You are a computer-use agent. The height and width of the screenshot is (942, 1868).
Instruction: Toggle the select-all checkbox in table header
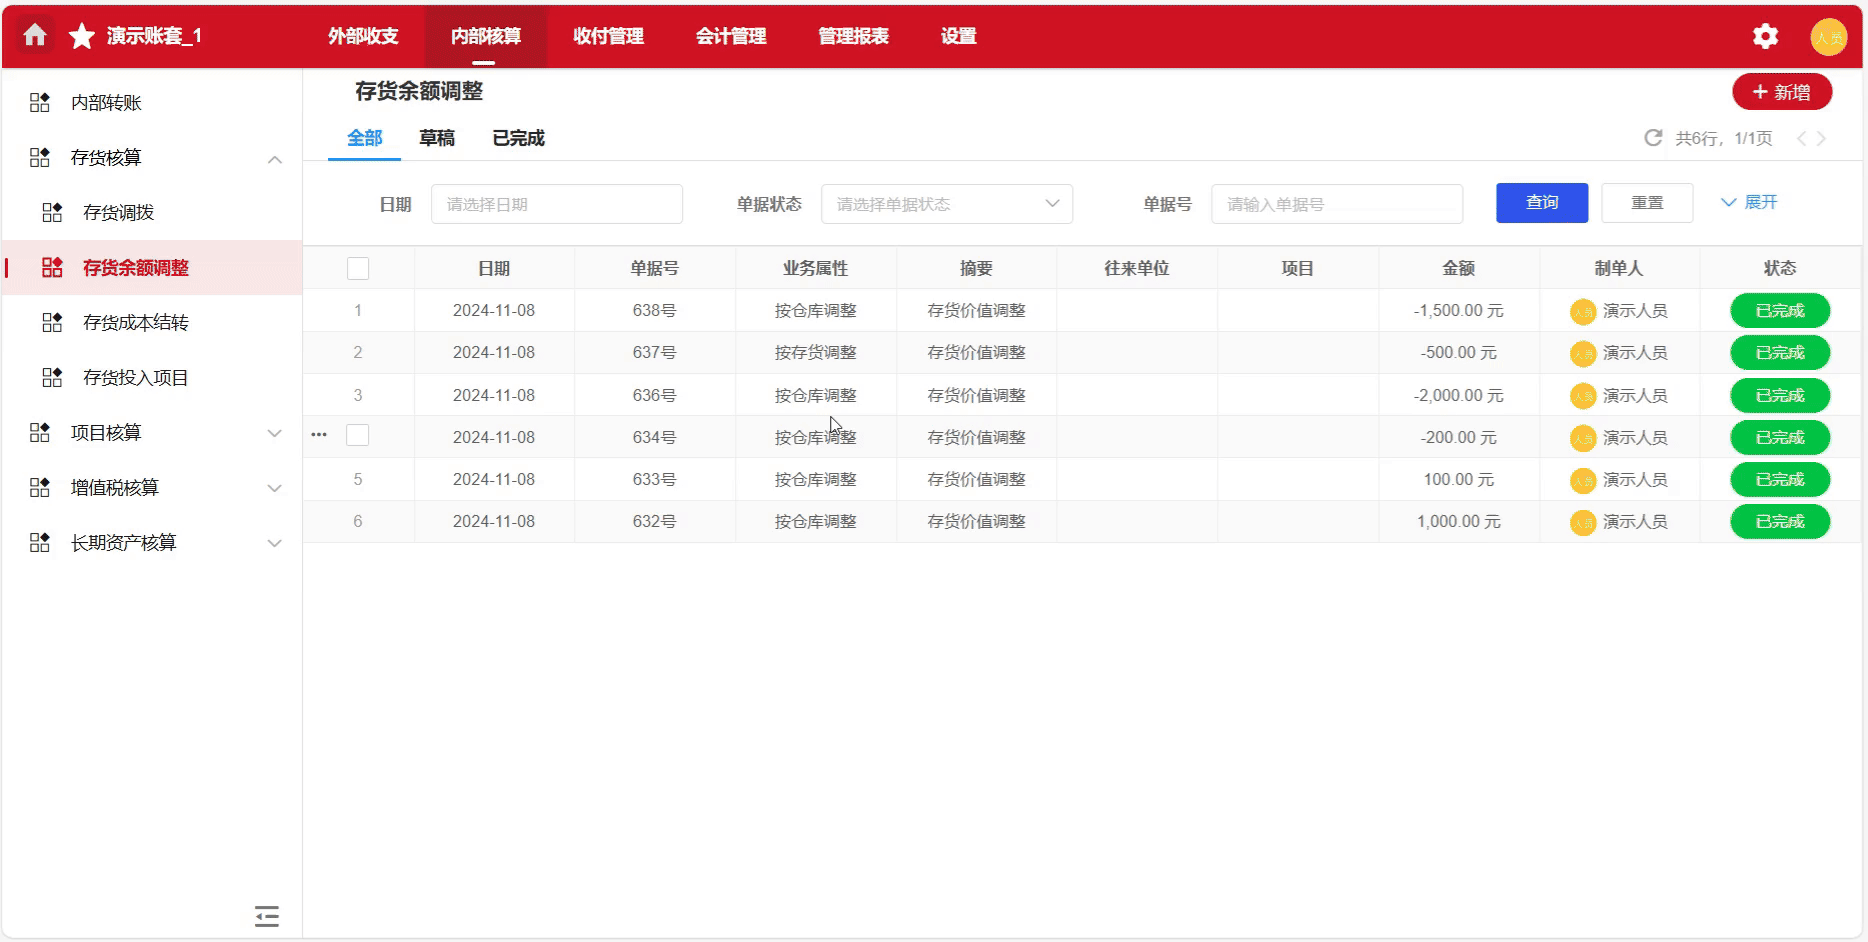tap(358, 268)
